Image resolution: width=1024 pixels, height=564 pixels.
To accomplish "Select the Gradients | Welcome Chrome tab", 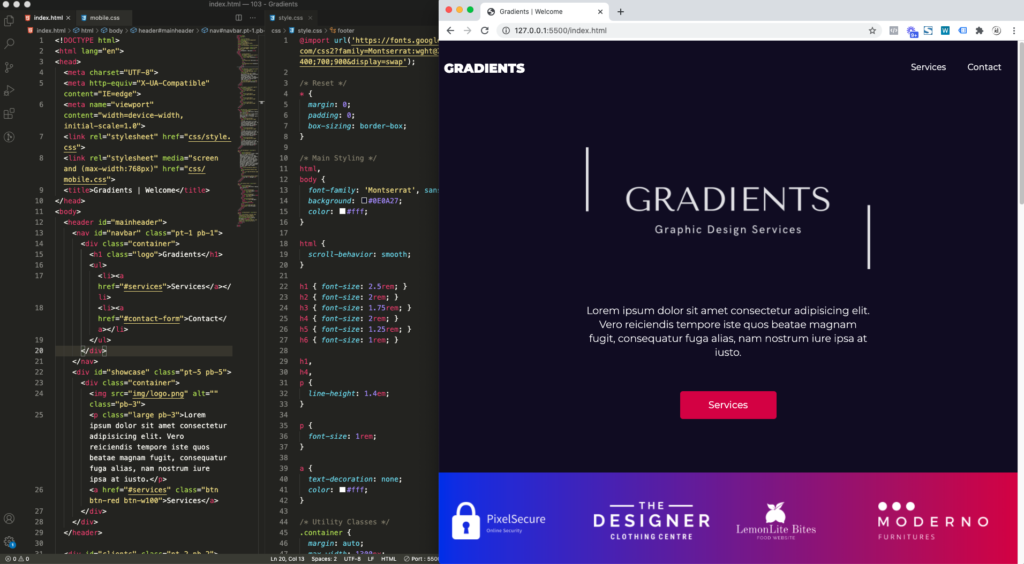I will [543, 12].
